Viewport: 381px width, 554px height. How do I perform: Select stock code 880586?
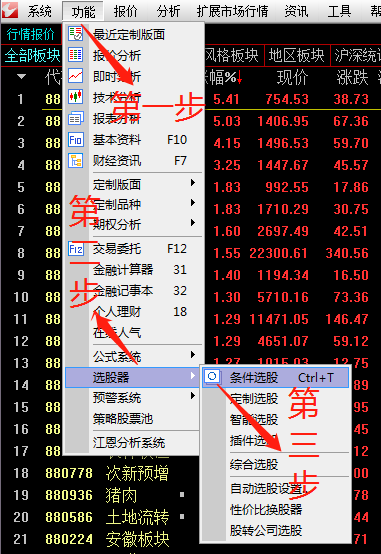(69, 517)
